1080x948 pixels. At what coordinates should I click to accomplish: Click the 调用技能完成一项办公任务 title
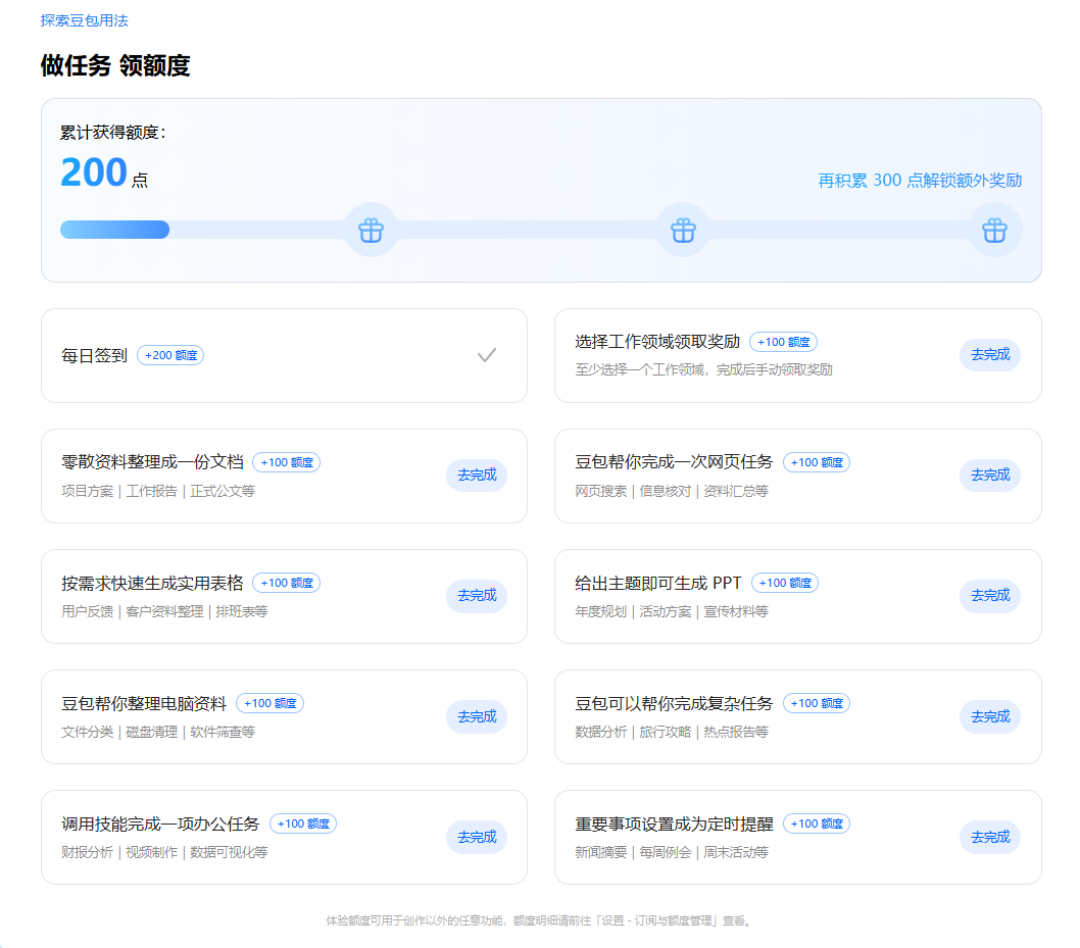[160, 824]
